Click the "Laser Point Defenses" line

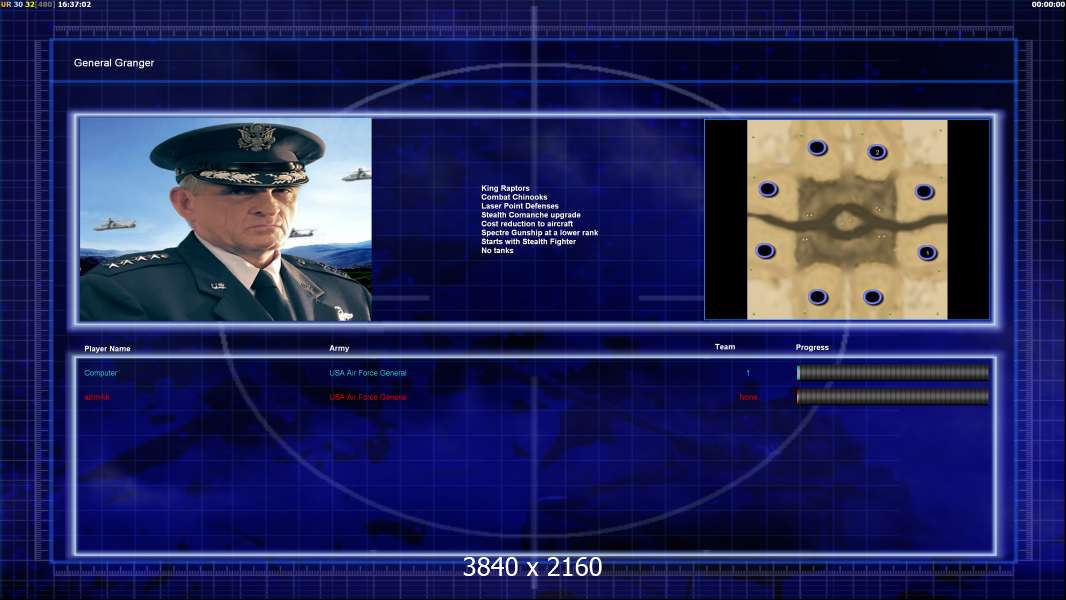pos(519,206)
